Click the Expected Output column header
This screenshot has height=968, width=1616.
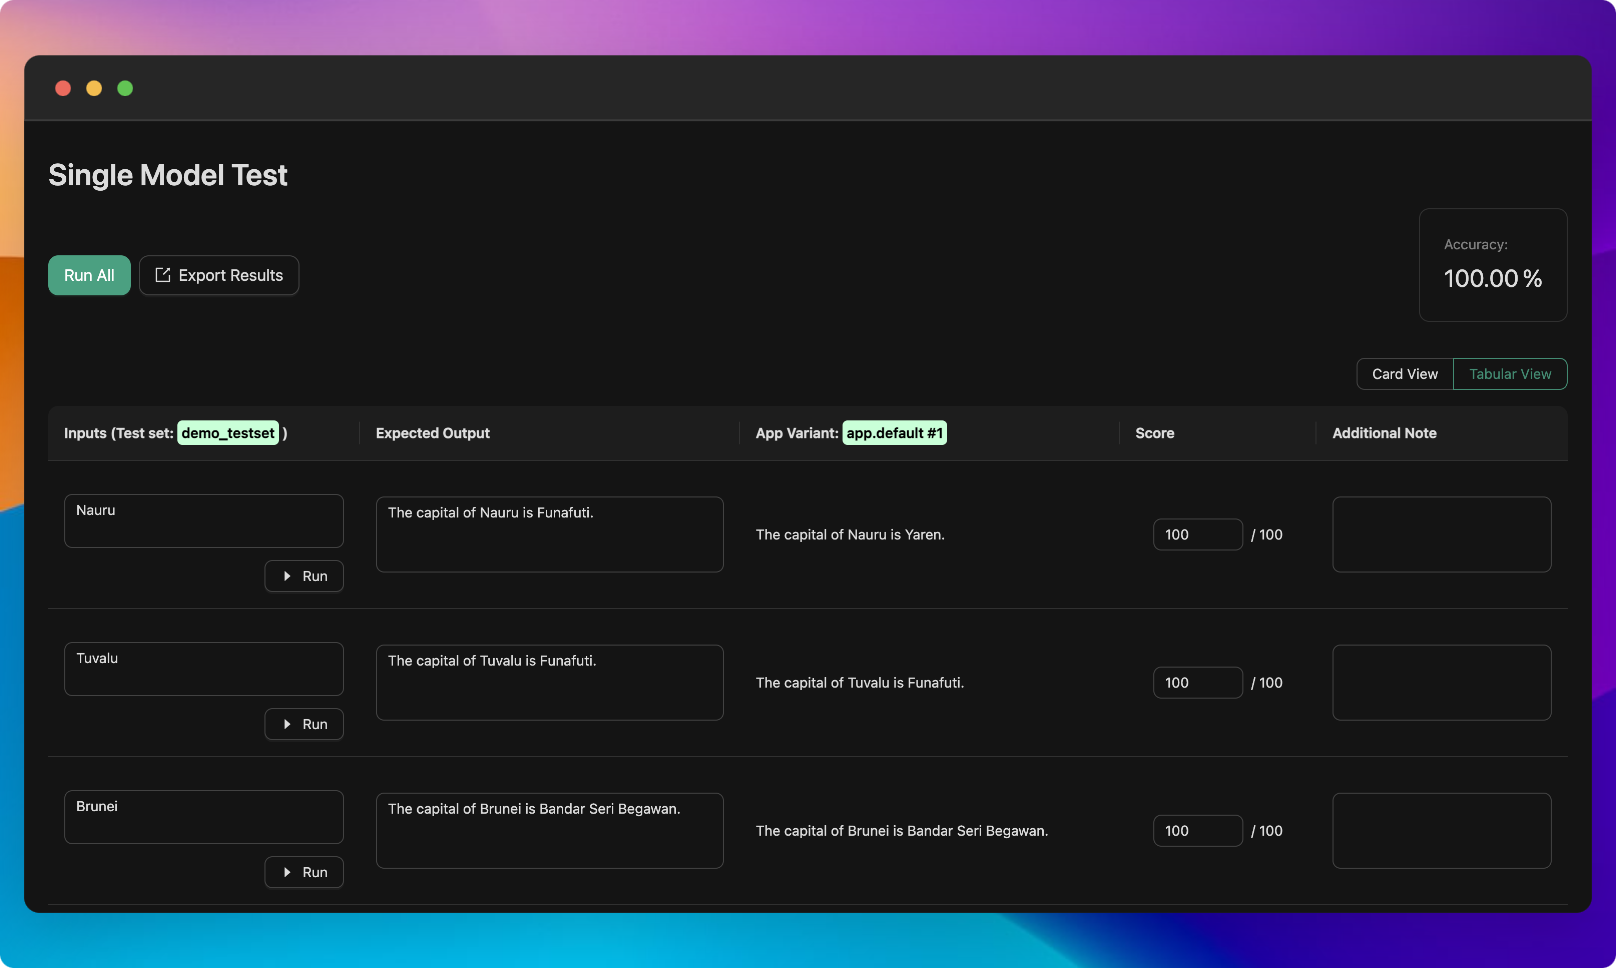pos(433,433)
